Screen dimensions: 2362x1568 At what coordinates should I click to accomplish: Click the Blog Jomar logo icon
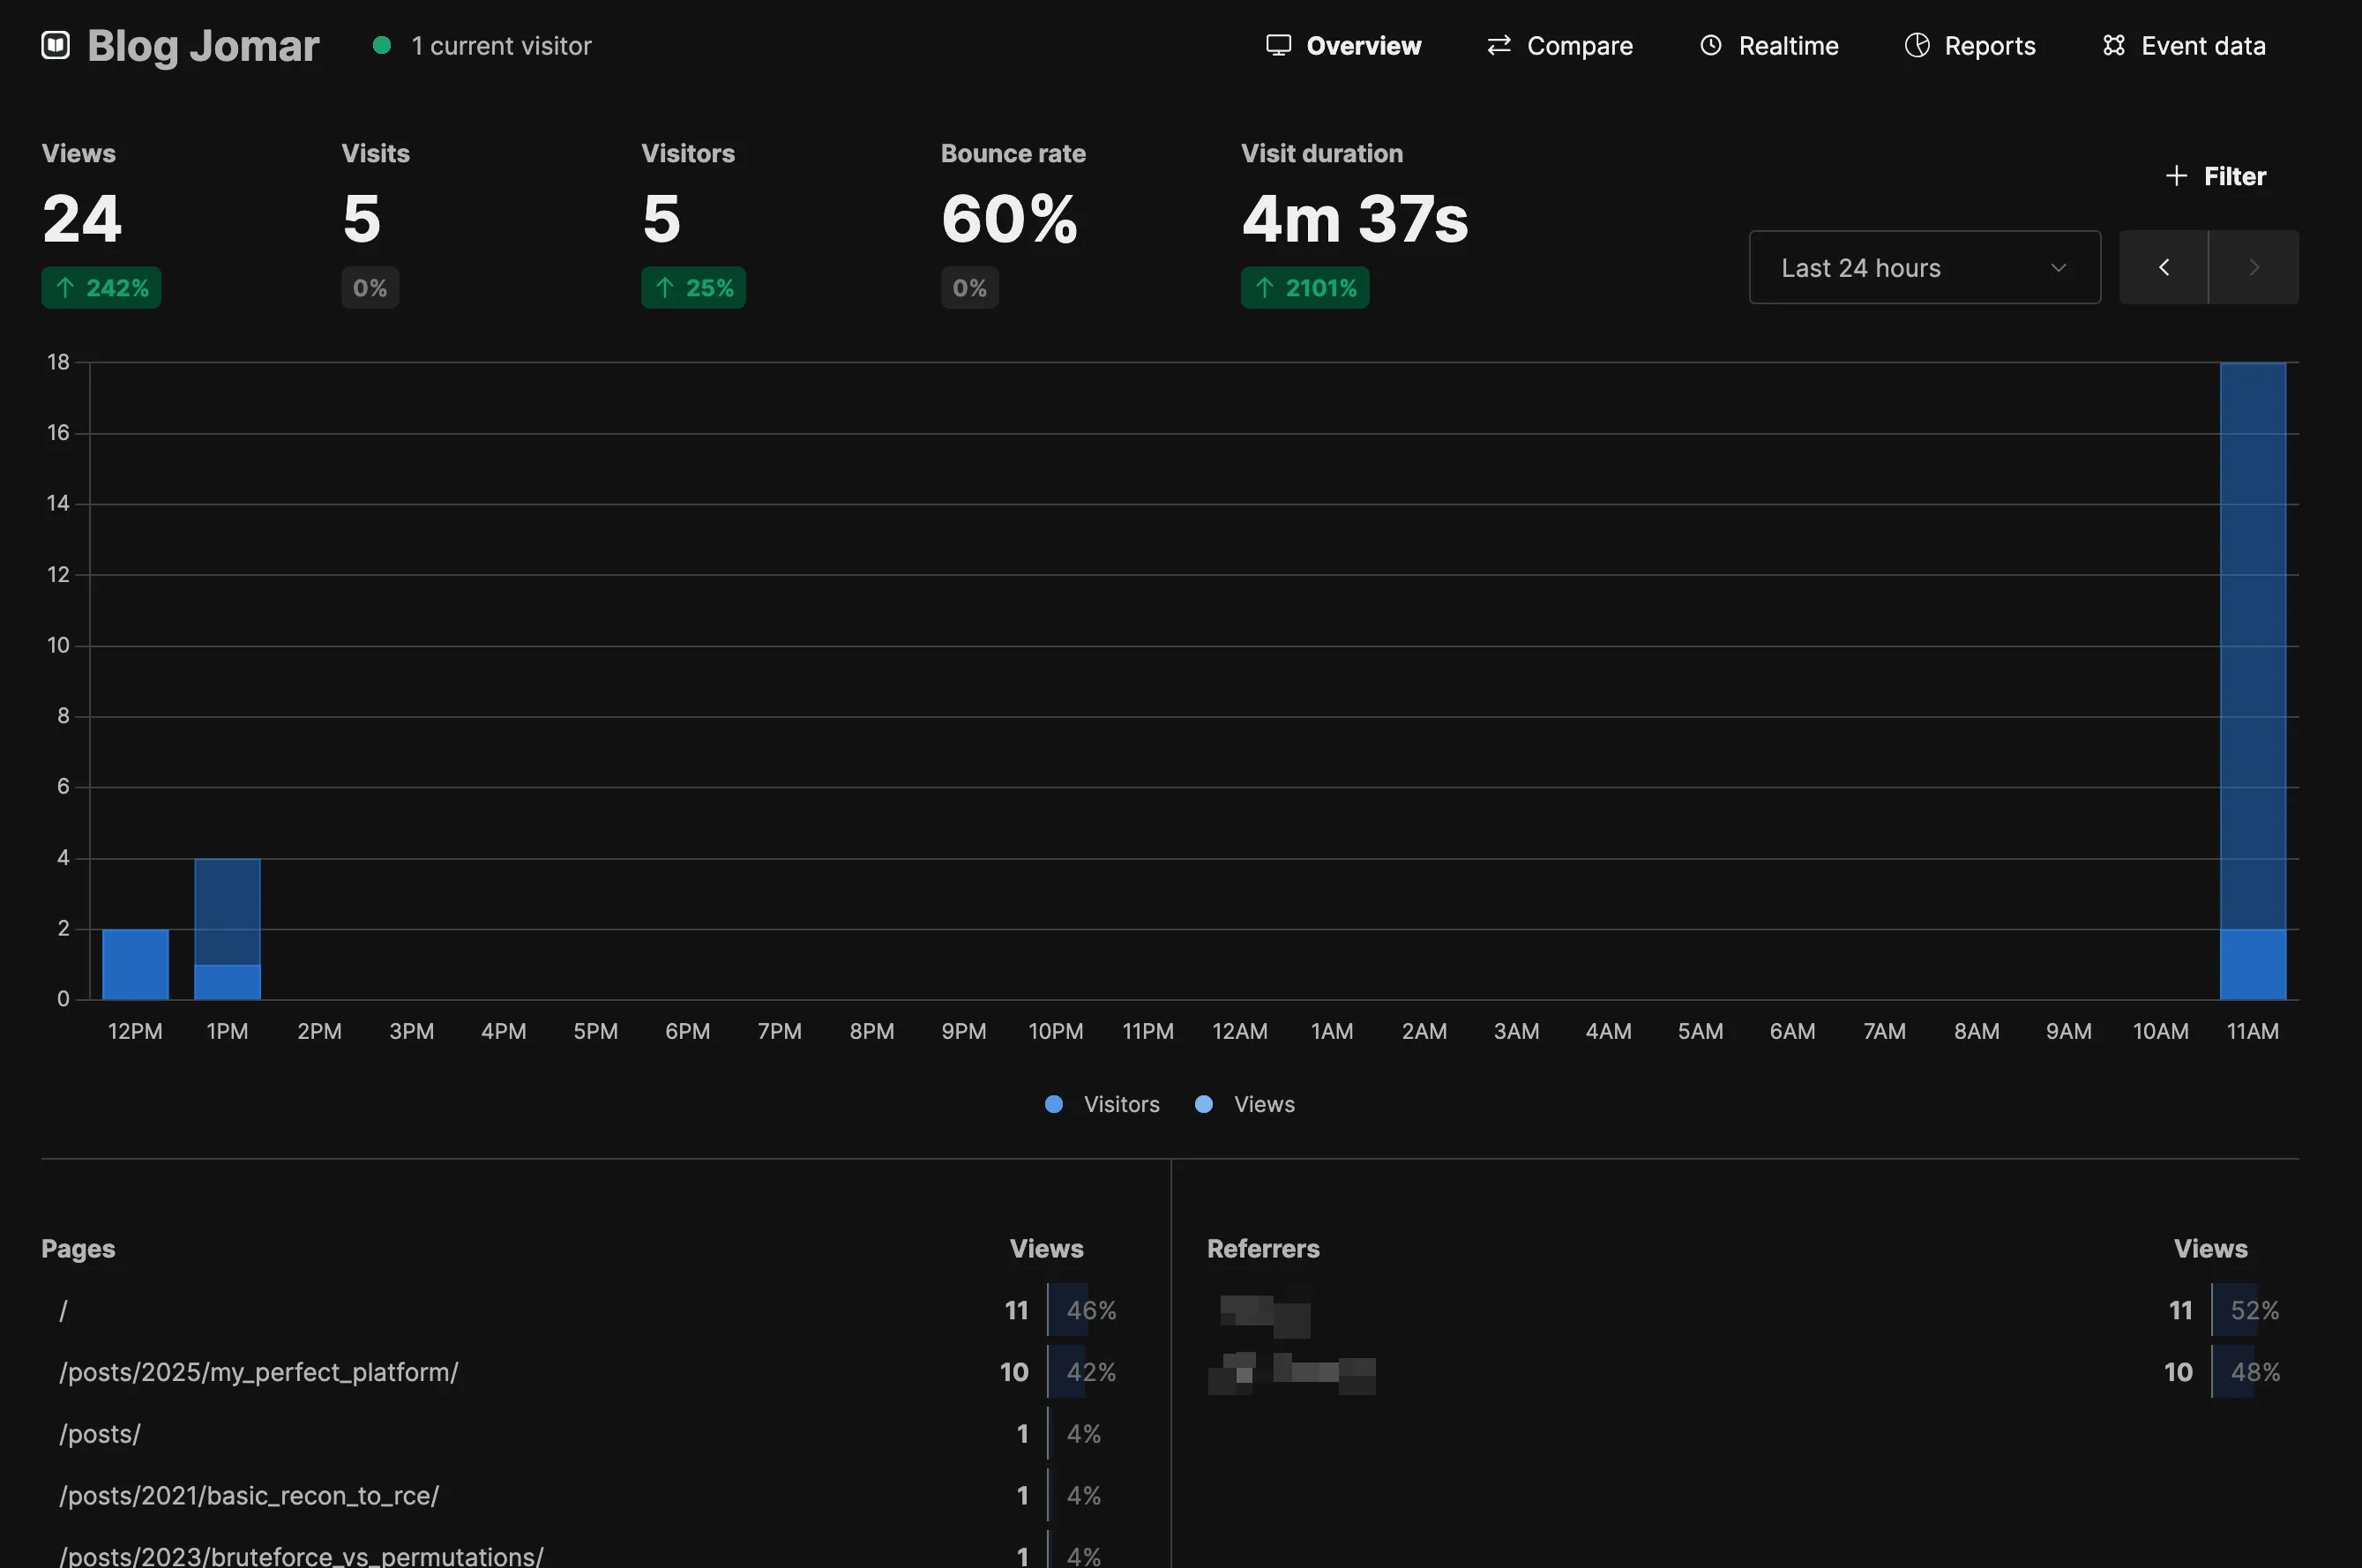55,45
